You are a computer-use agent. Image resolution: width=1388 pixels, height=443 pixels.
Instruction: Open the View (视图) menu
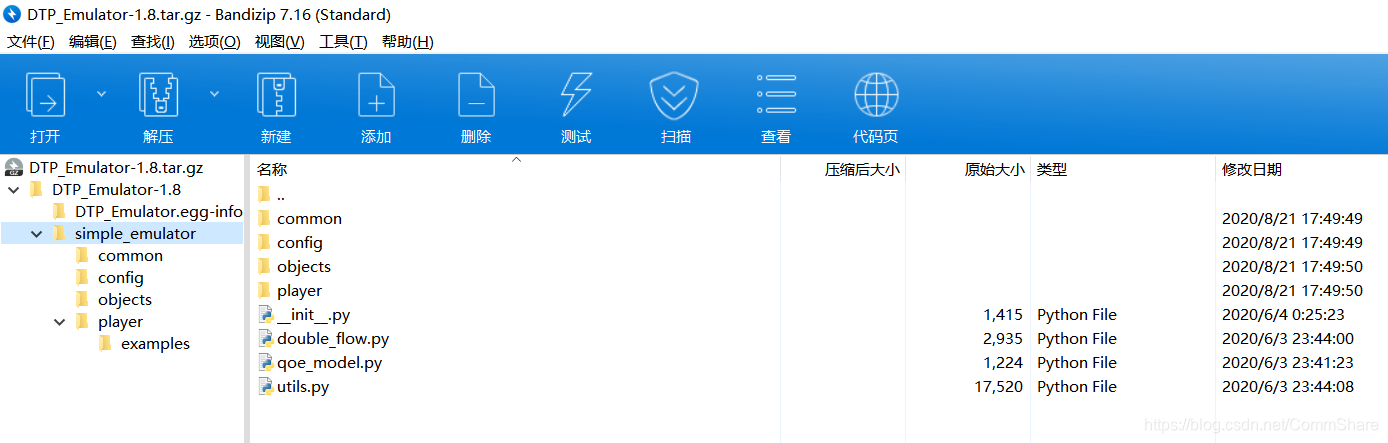(x=280, y=42)
